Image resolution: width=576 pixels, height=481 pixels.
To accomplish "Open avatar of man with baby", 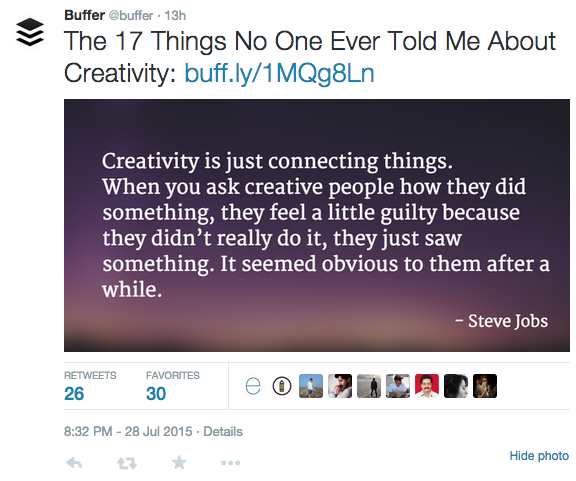I will pos(340,386).
